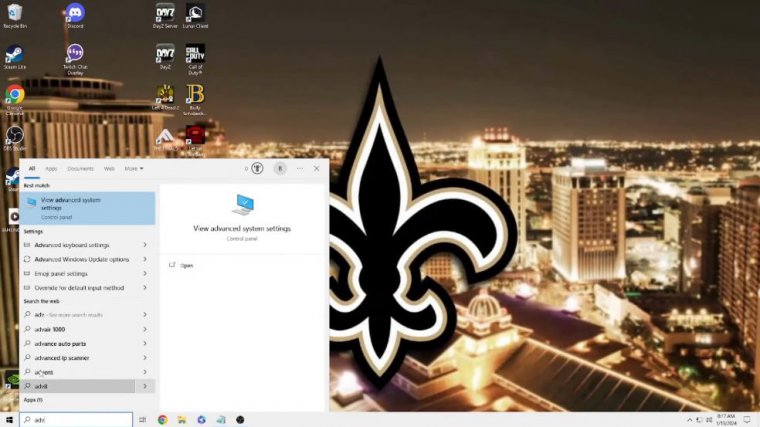Open the Windows Start button
The width and height of the screenshot is (760, 427).
point(9,420)
